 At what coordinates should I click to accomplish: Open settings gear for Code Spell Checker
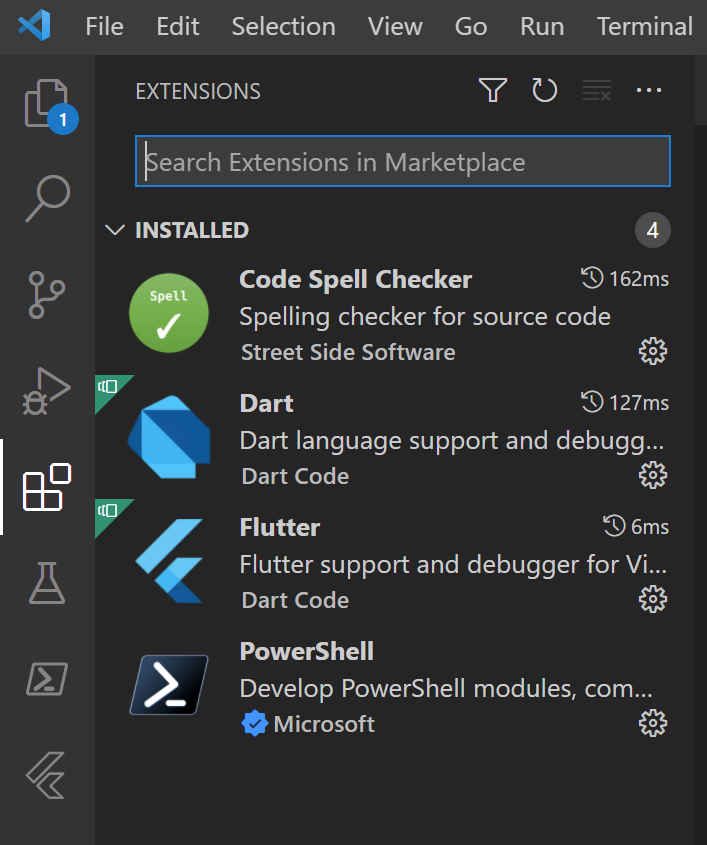(x=652, y=351)
